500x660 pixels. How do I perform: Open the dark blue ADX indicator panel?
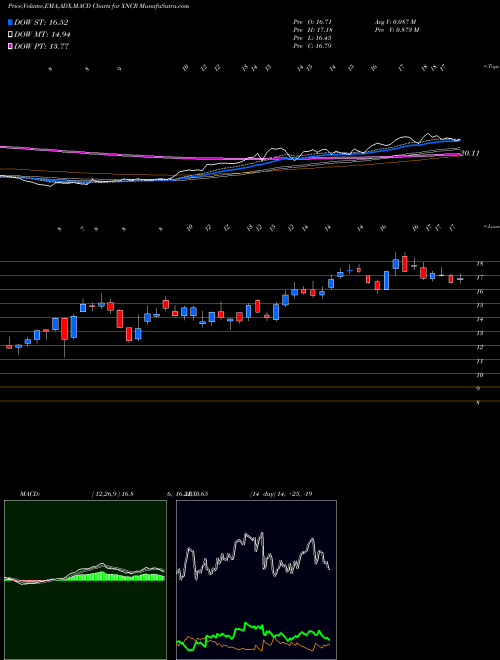[x=256, y=580]
